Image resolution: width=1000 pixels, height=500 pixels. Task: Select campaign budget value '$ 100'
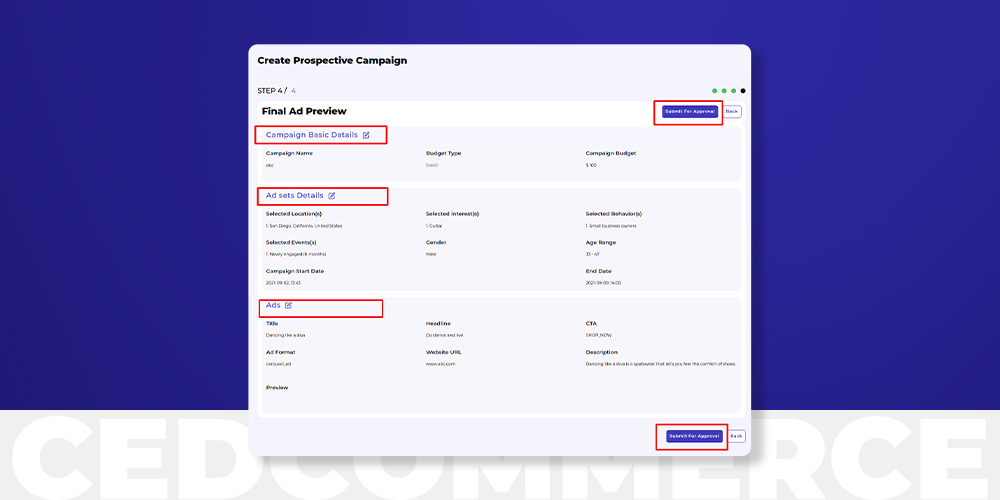(591, 165)
